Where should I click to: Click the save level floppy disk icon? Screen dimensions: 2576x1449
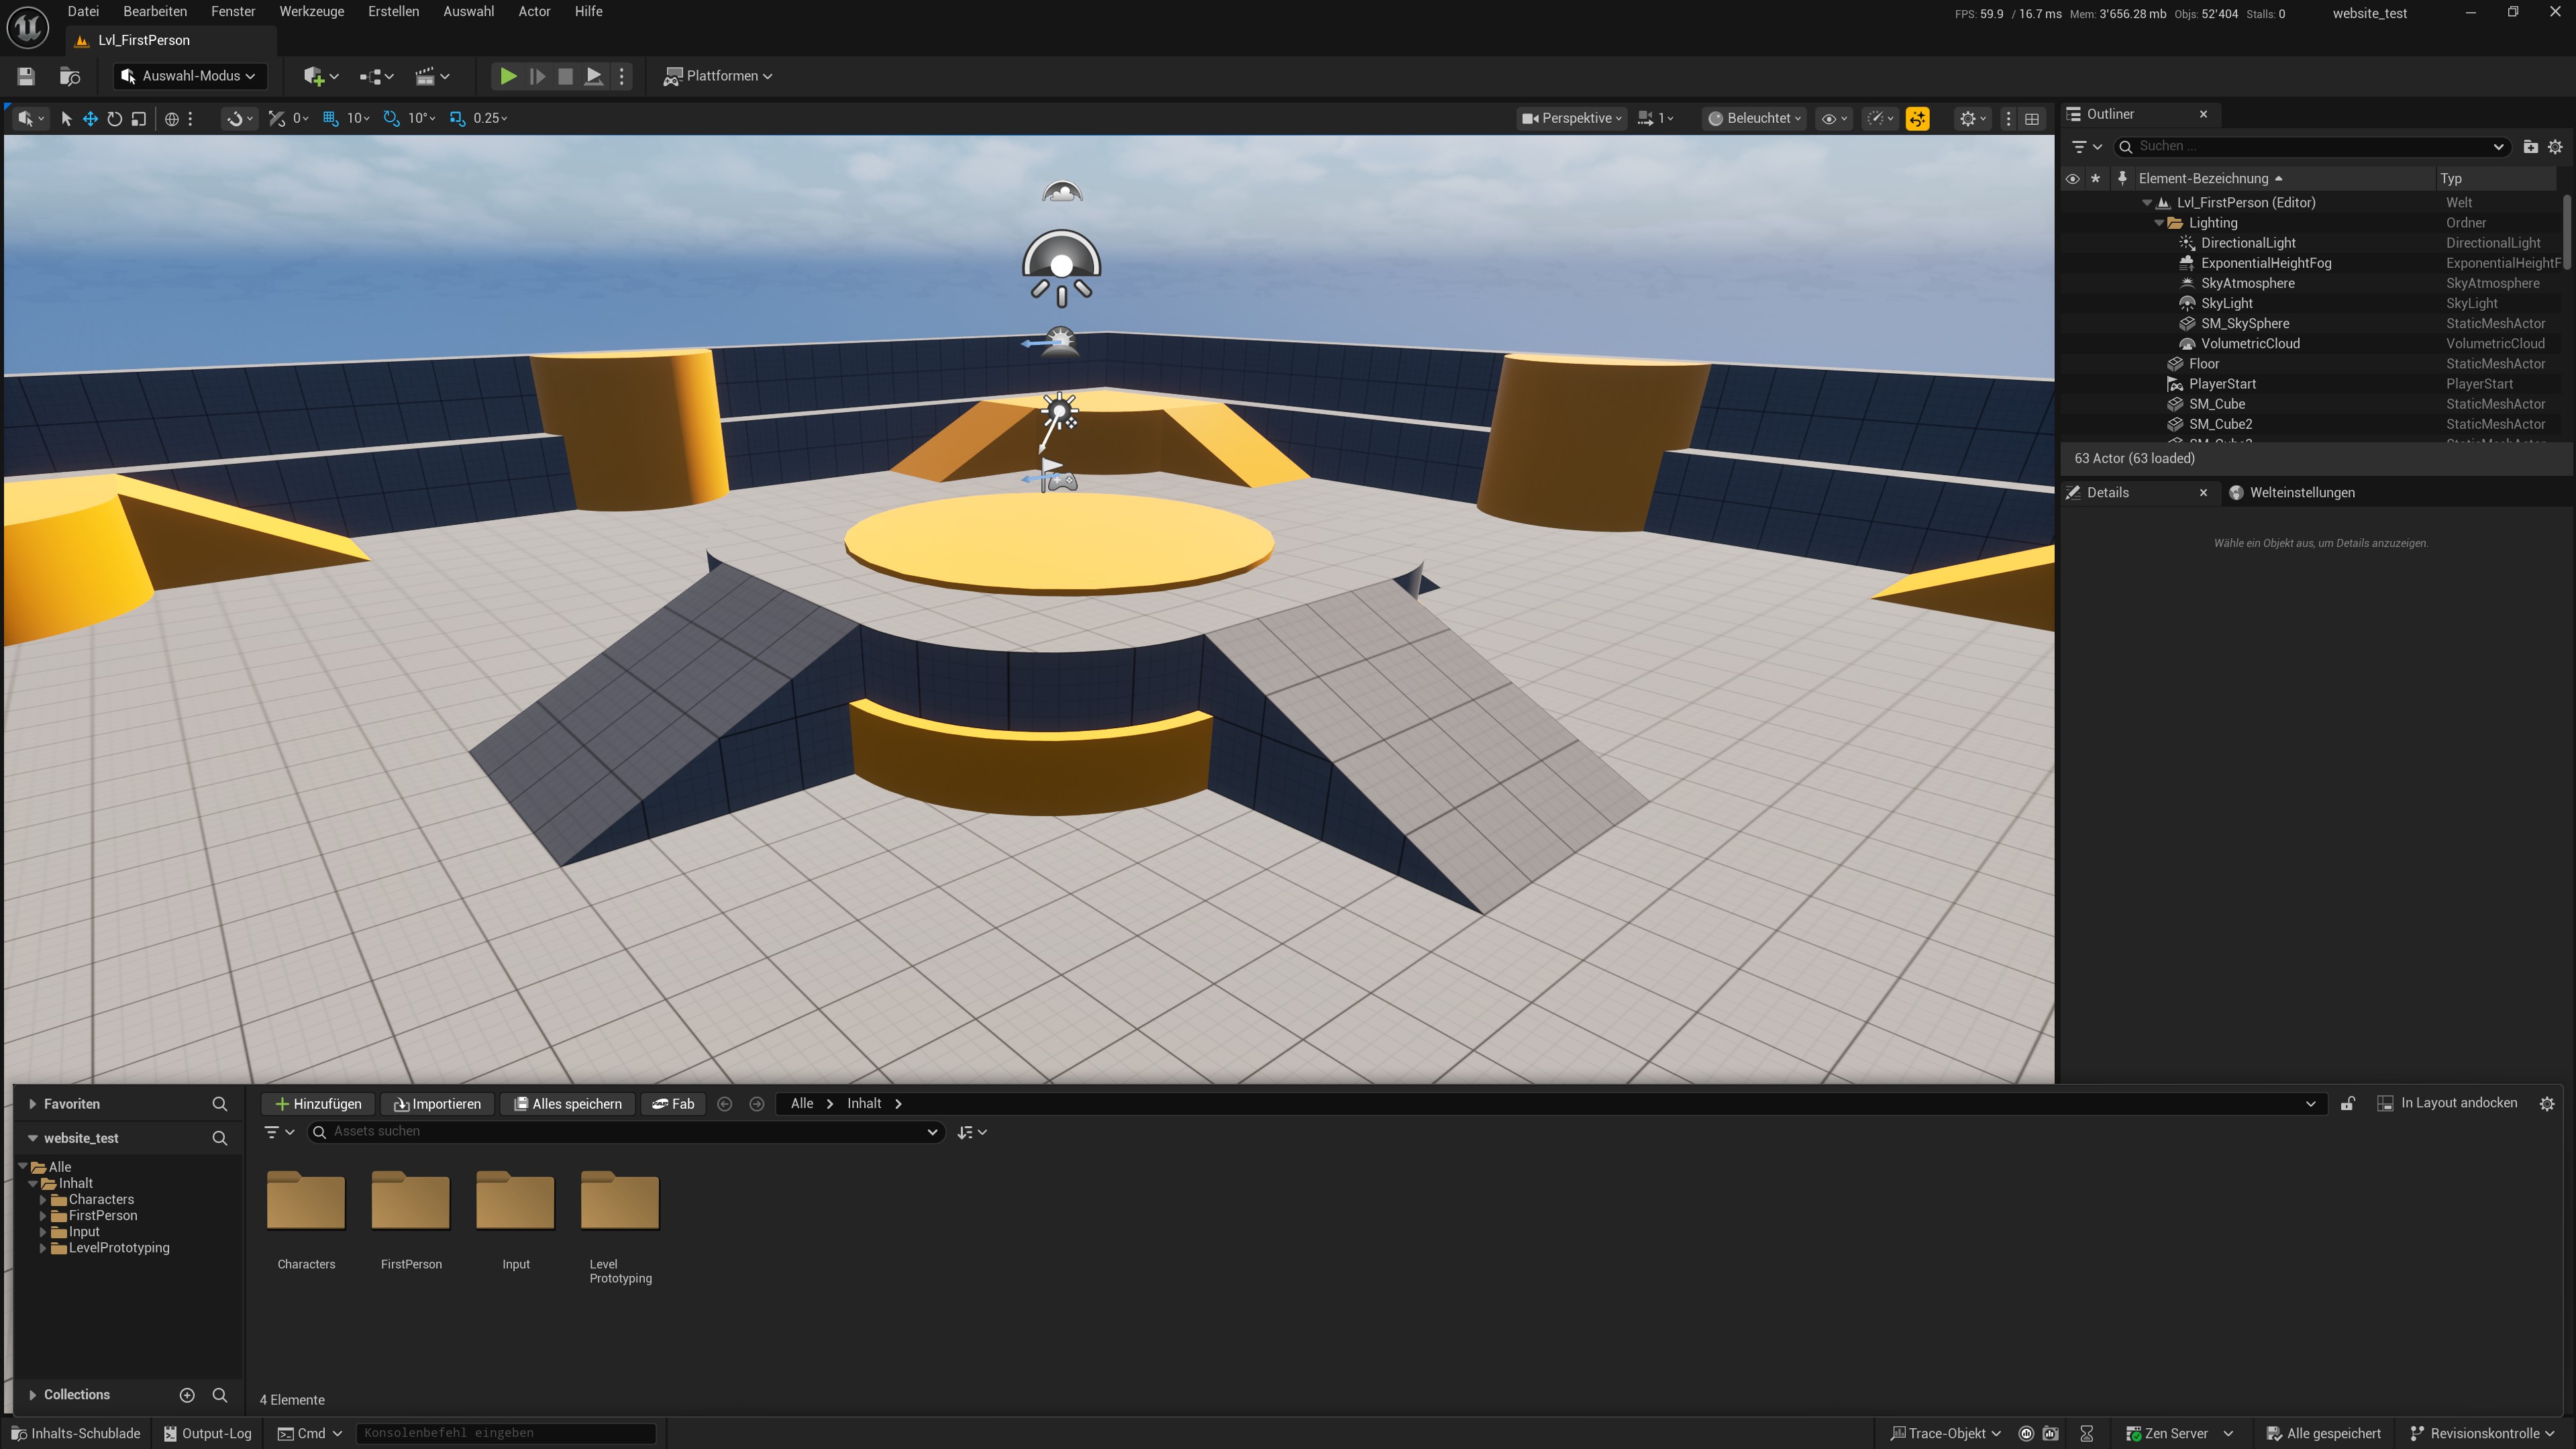[26, 76]
